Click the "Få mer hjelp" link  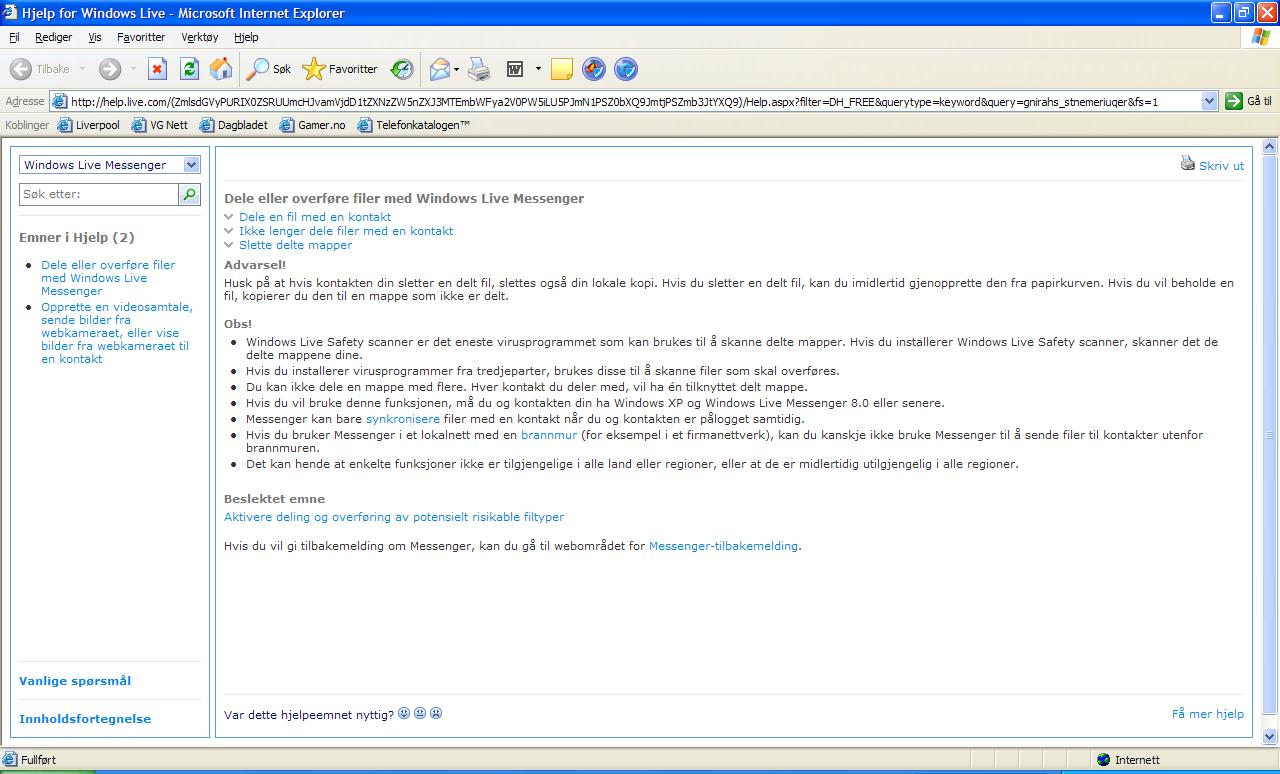click(1208, 714)
